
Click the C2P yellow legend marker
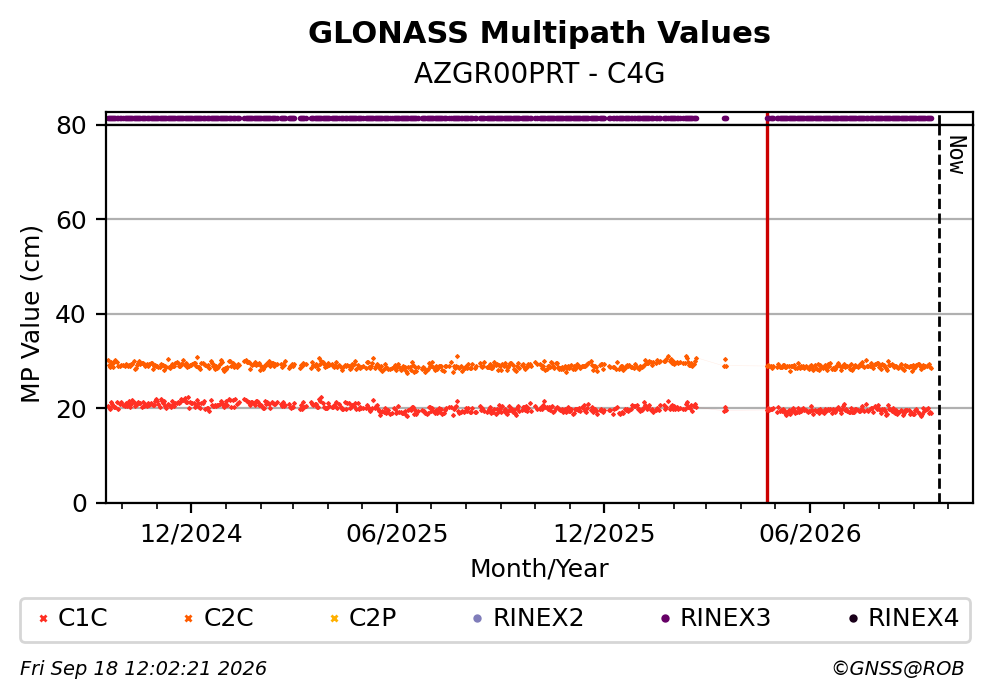[334, 619]
